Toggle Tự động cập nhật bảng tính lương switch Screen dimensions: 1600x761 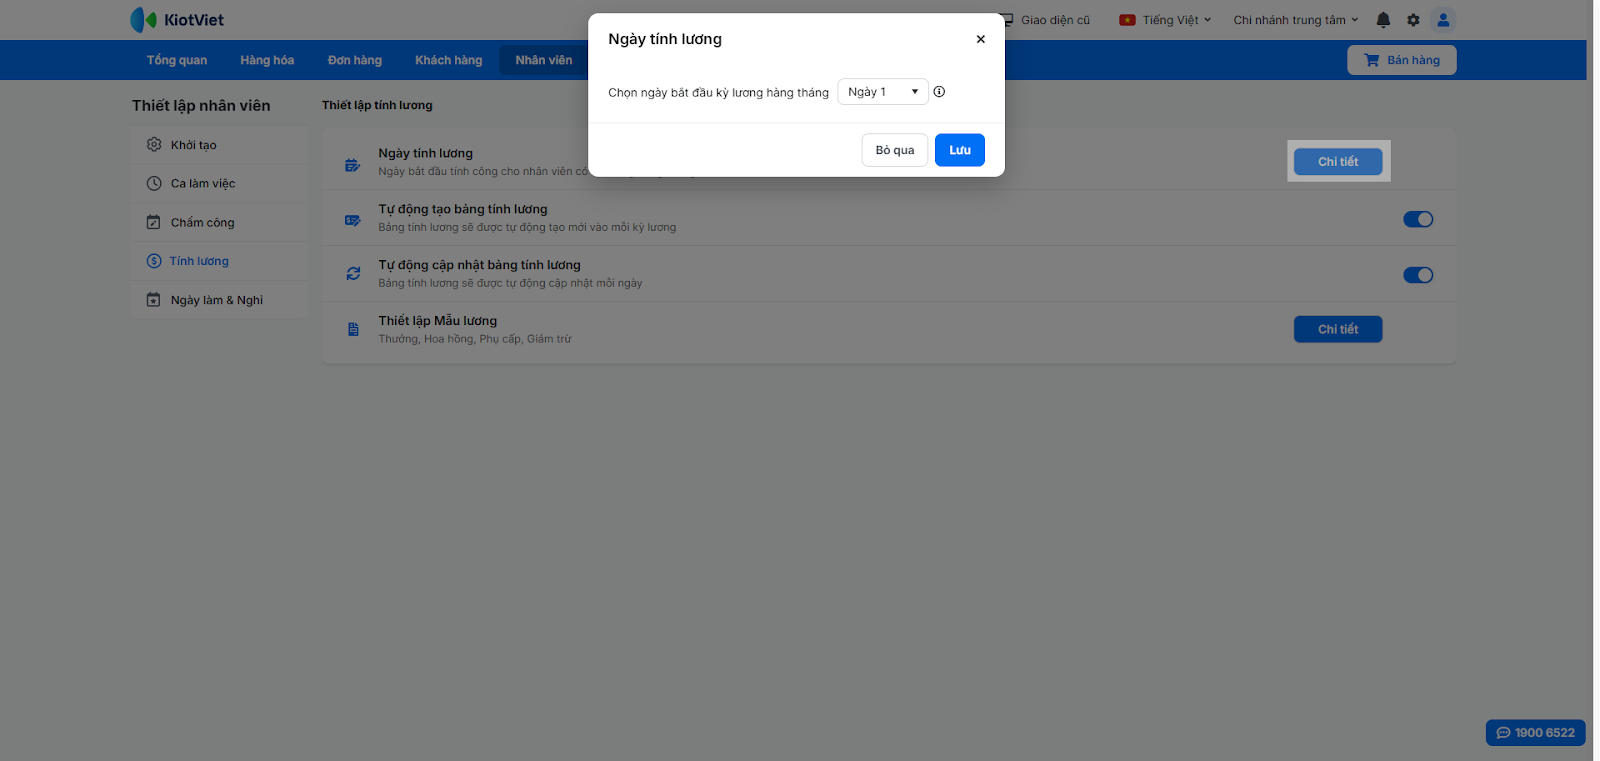[1418, 275]
